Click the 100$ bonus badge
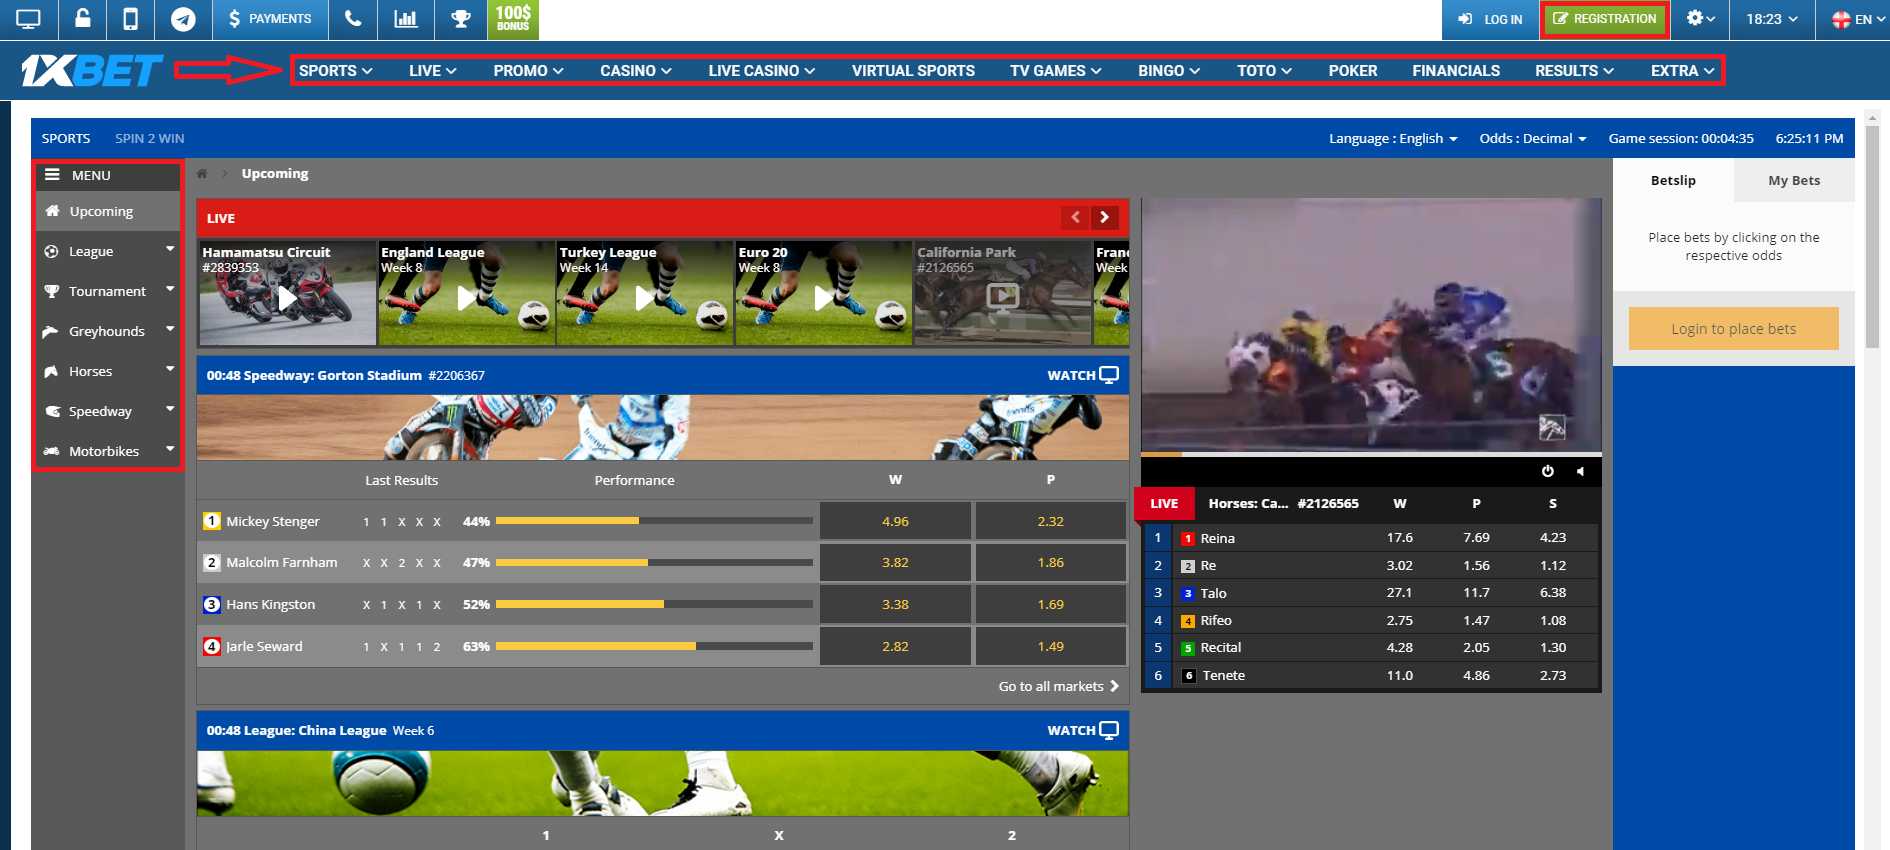Image resolution: width=1890 pixels, height=850 pixels. [513, 19]
